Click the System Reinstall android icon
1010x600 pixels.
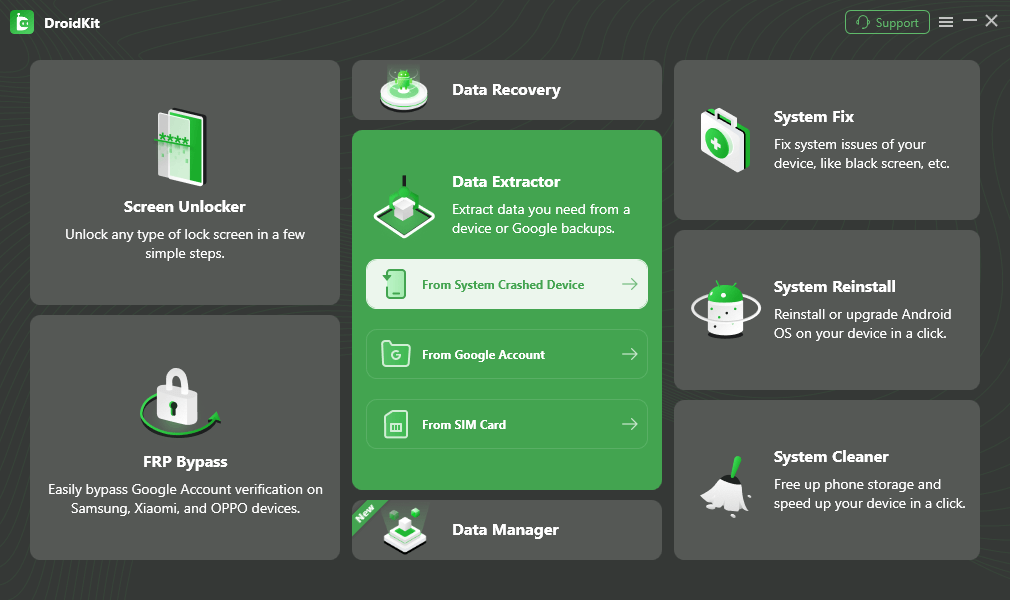pos(725,309)
